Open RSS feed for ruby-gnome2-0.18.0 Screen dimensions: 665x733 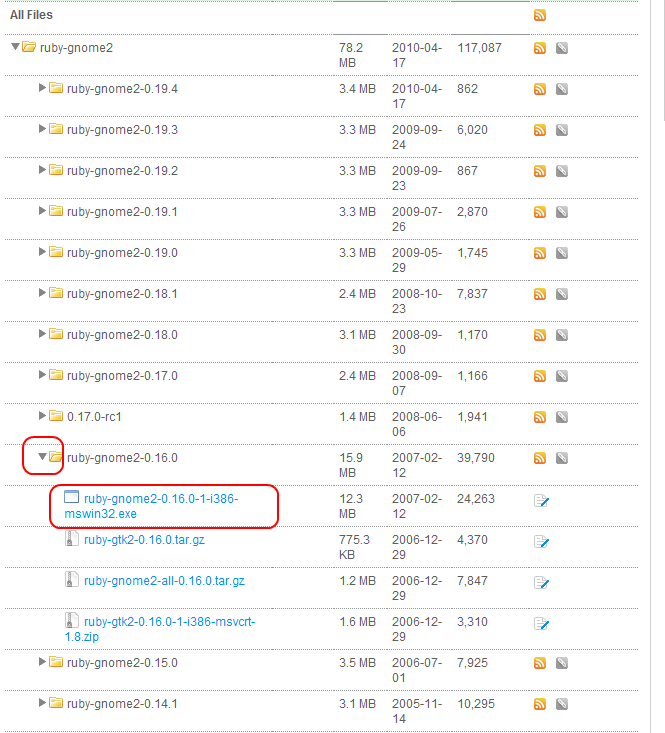[x=540, y=335]
